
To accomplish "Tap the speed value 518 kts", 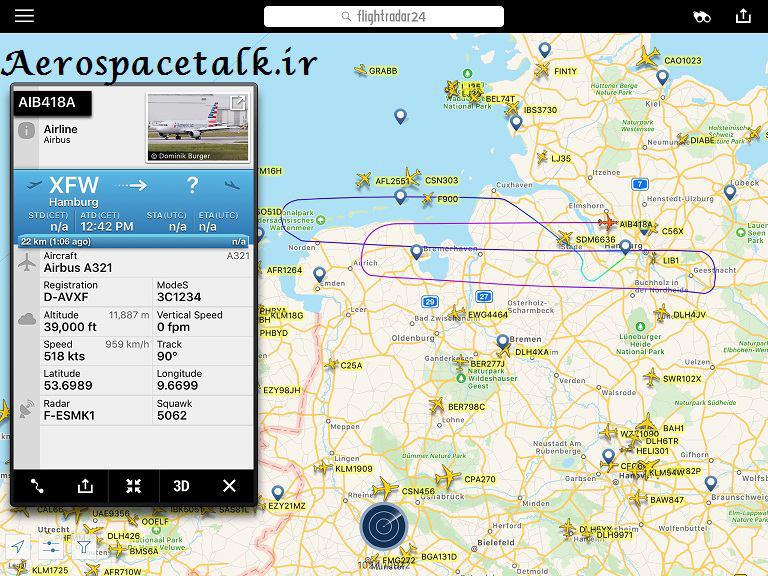I will (64, 357).
